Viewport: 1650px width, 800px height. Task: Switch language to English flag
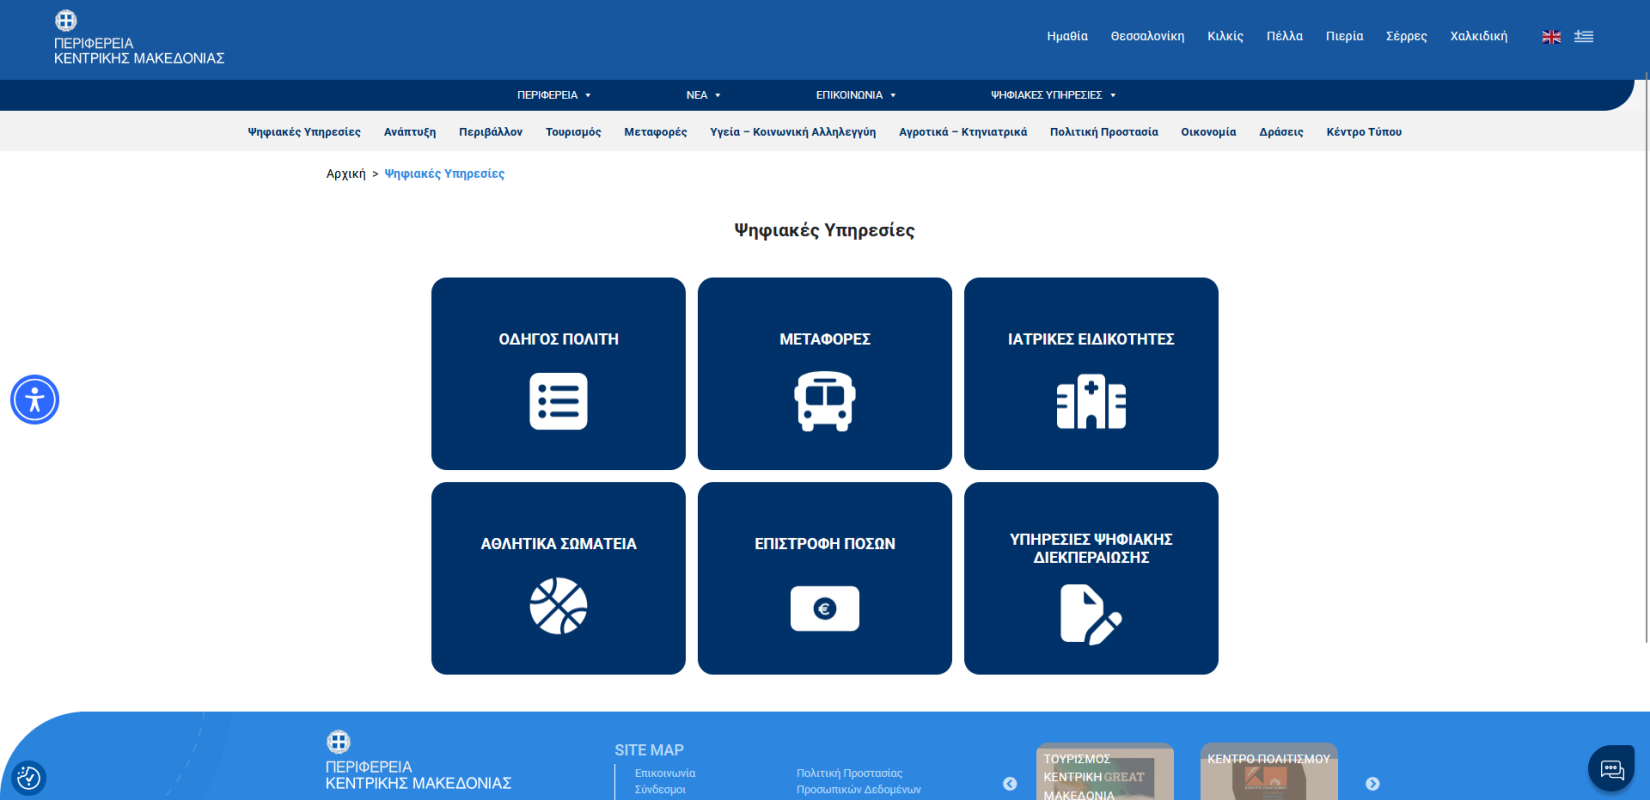pos(1551,37)
